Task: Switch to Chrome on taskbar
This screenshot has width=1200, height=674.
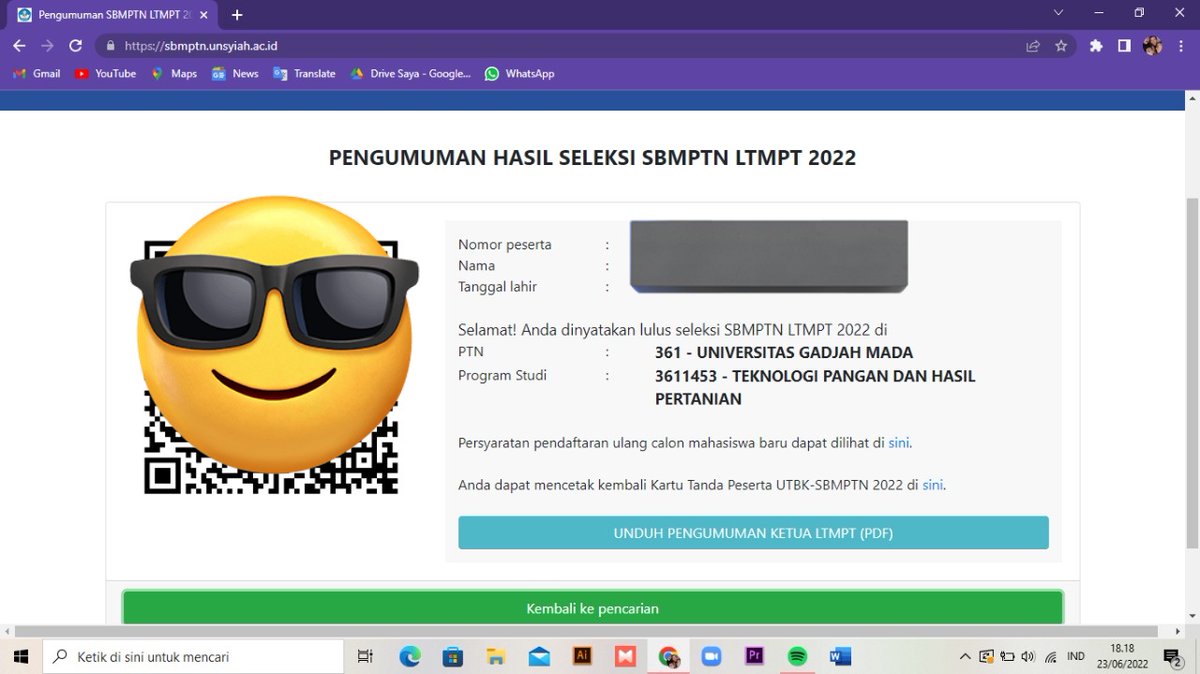Action: tap(669, 657)
